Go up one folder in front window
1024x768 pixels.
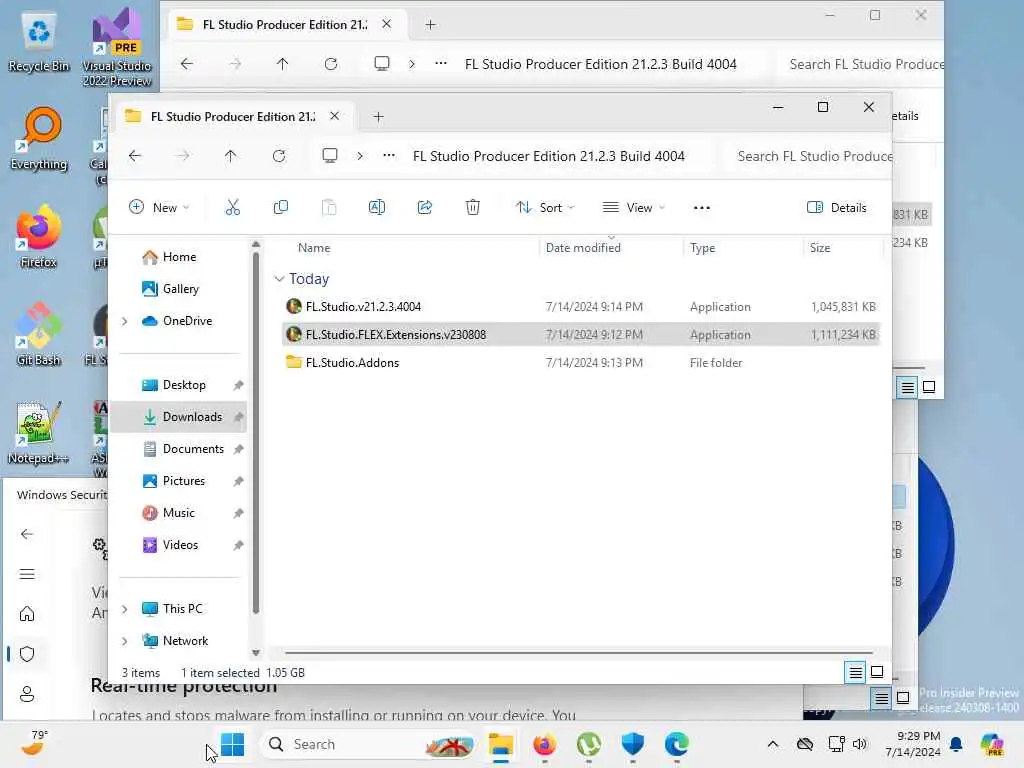point(231,155)
